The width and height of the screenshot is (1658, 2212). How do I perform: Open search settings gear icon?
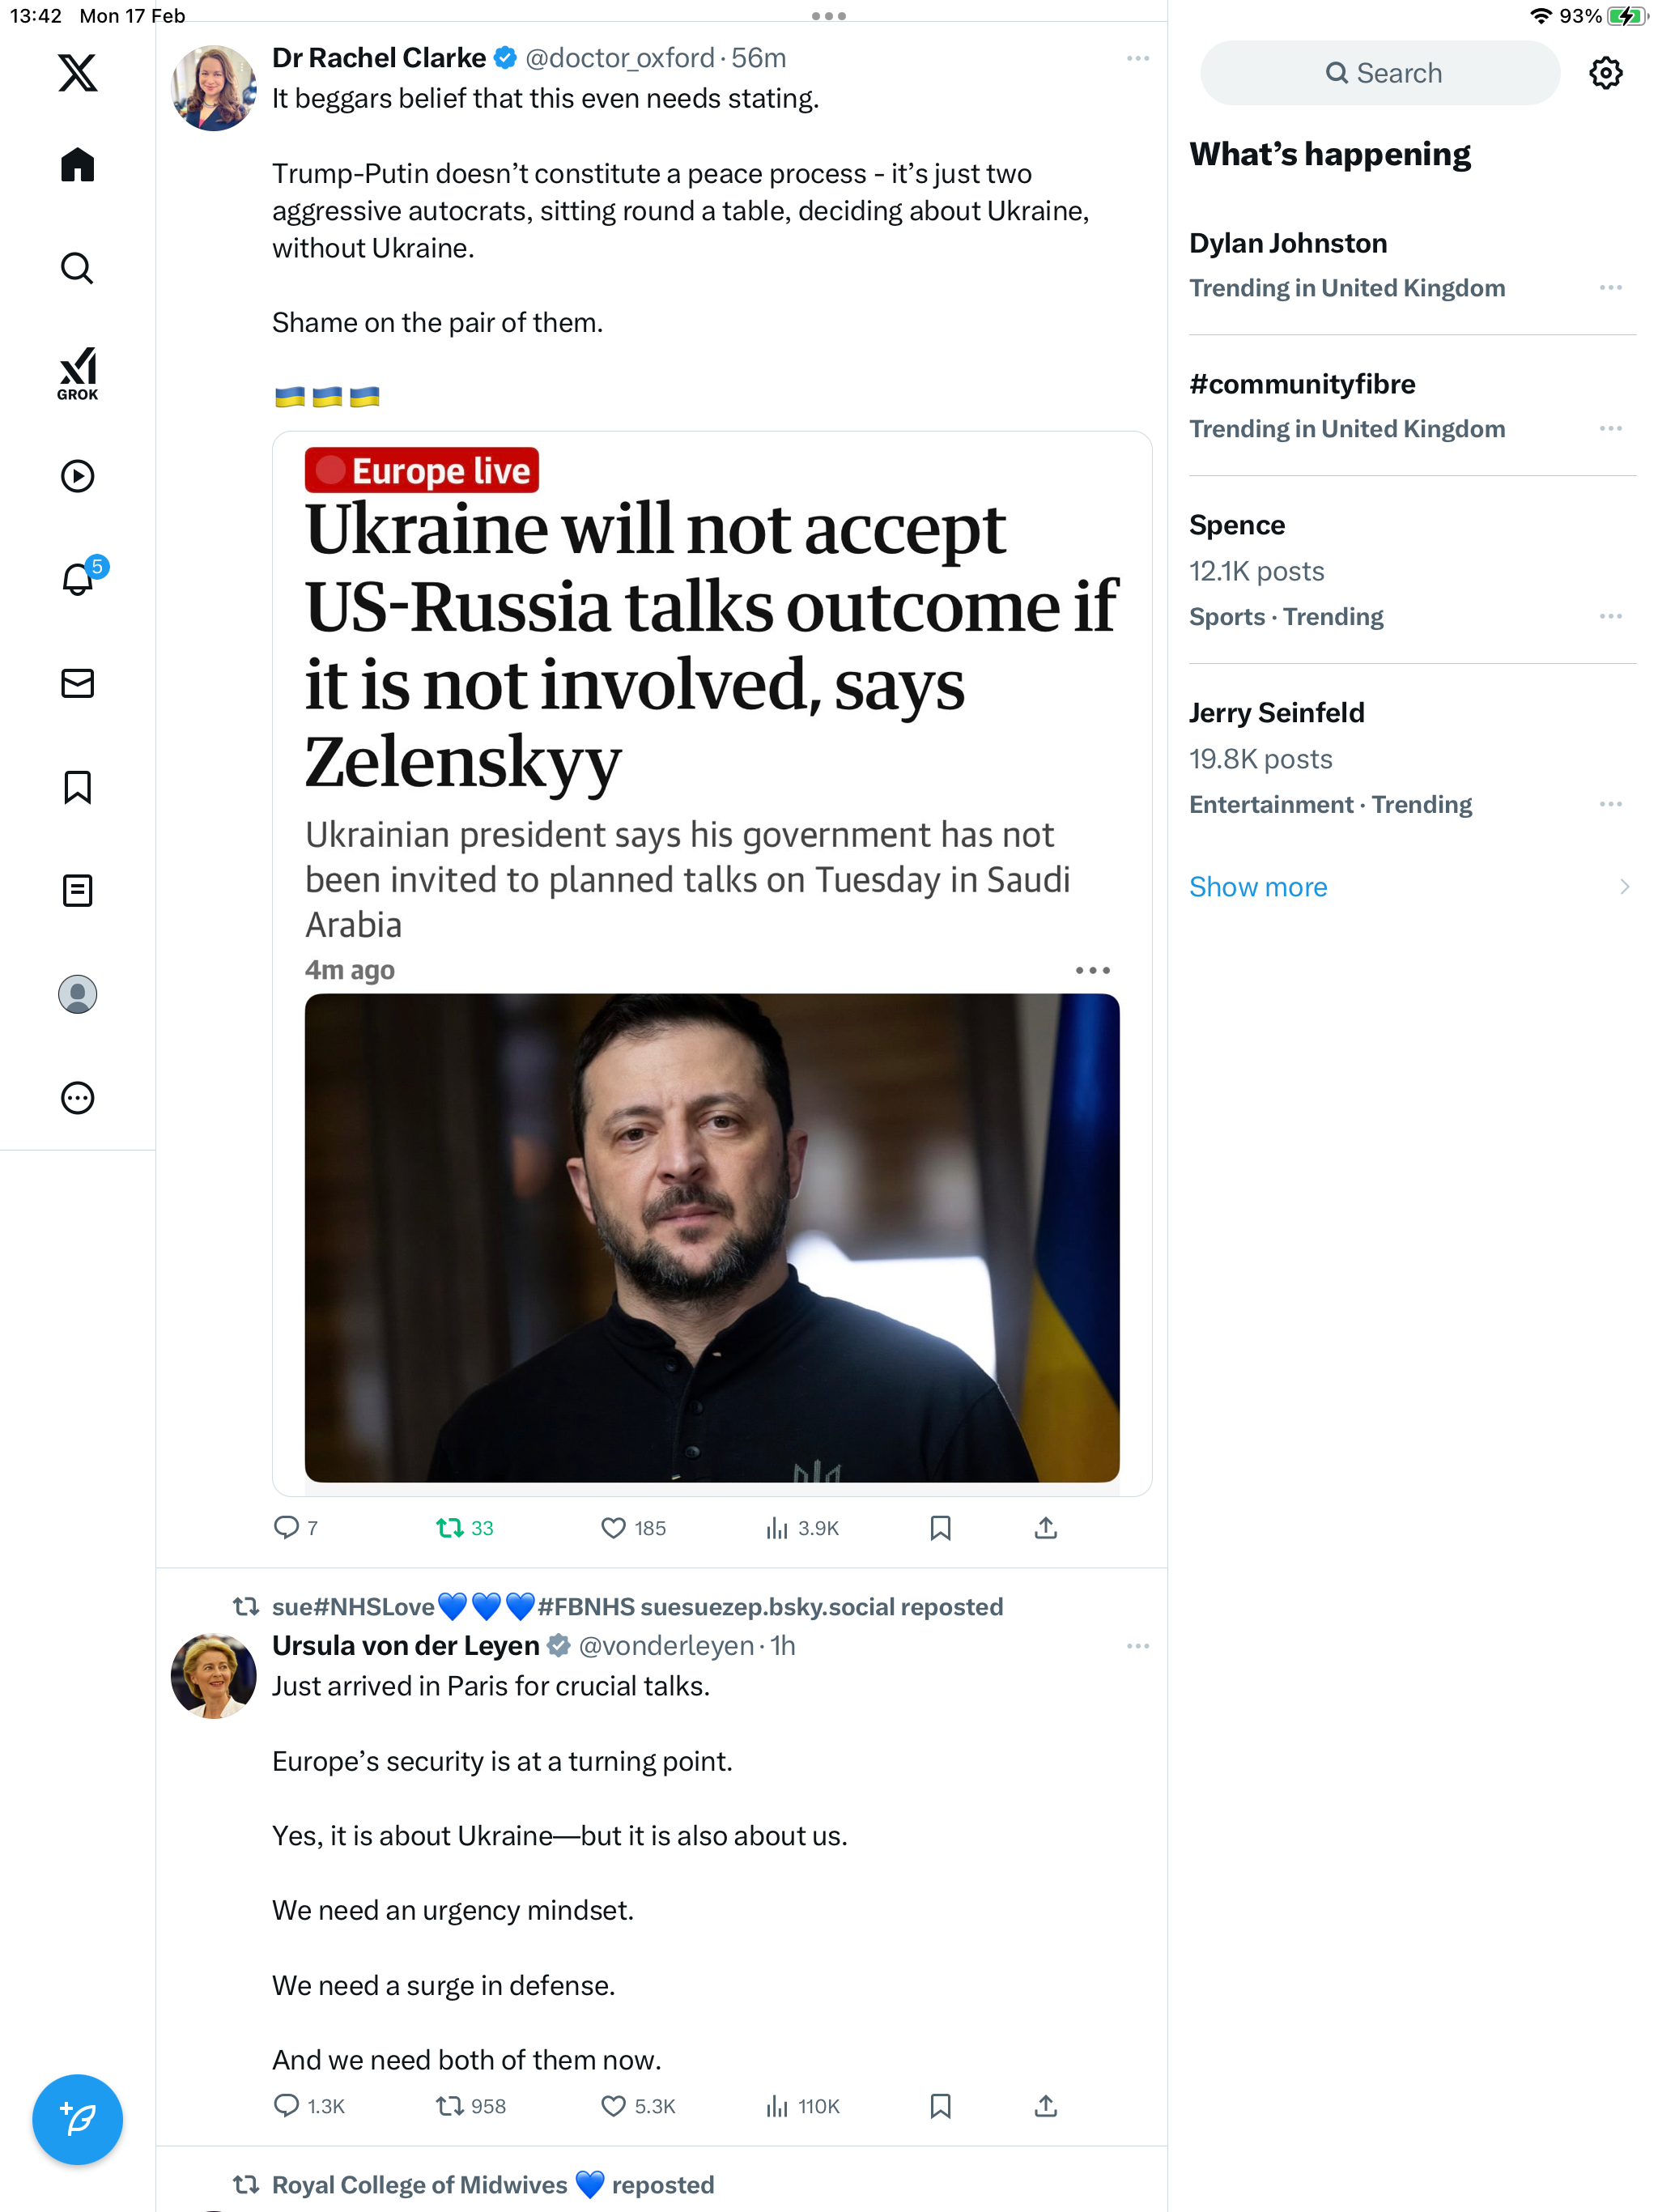(x=1605, y=73)
